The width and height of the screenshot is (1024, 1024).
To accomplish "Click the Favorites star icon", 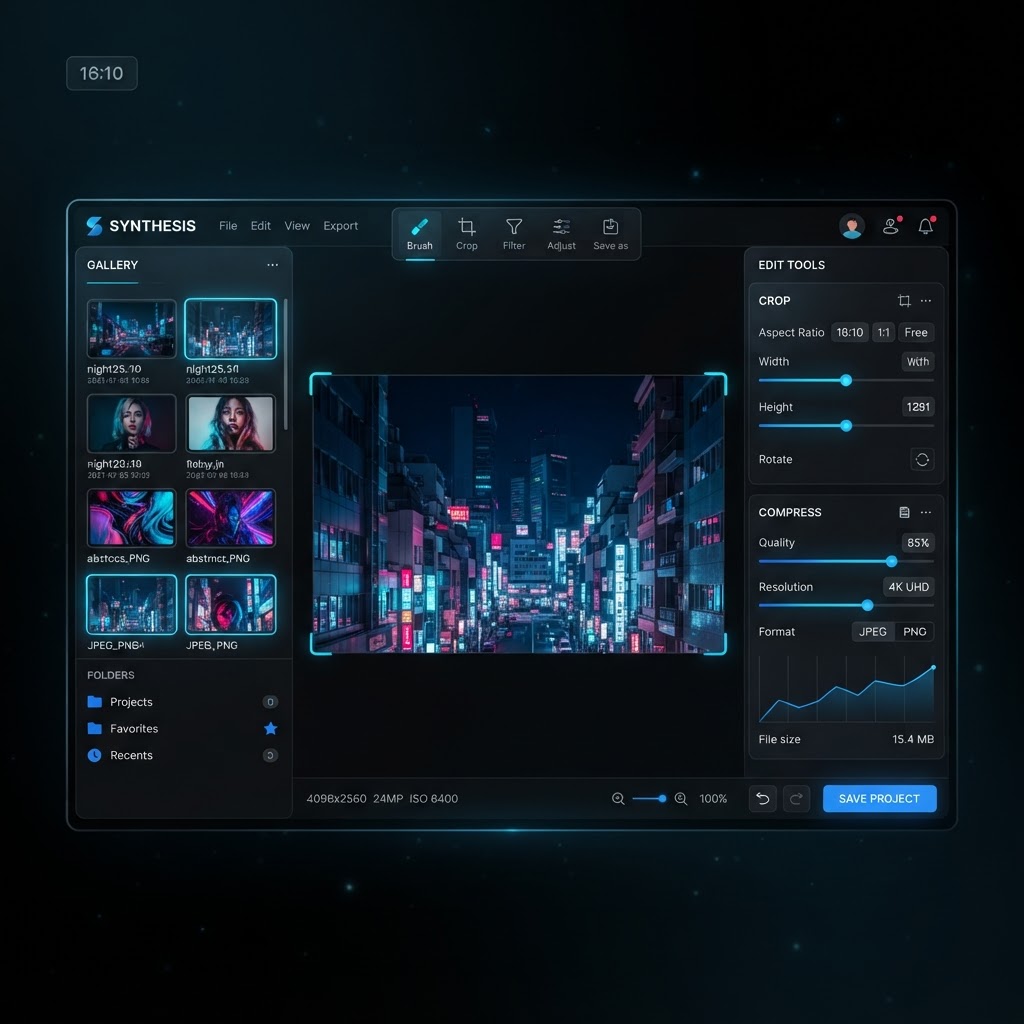I will click(x=270, y=728).
